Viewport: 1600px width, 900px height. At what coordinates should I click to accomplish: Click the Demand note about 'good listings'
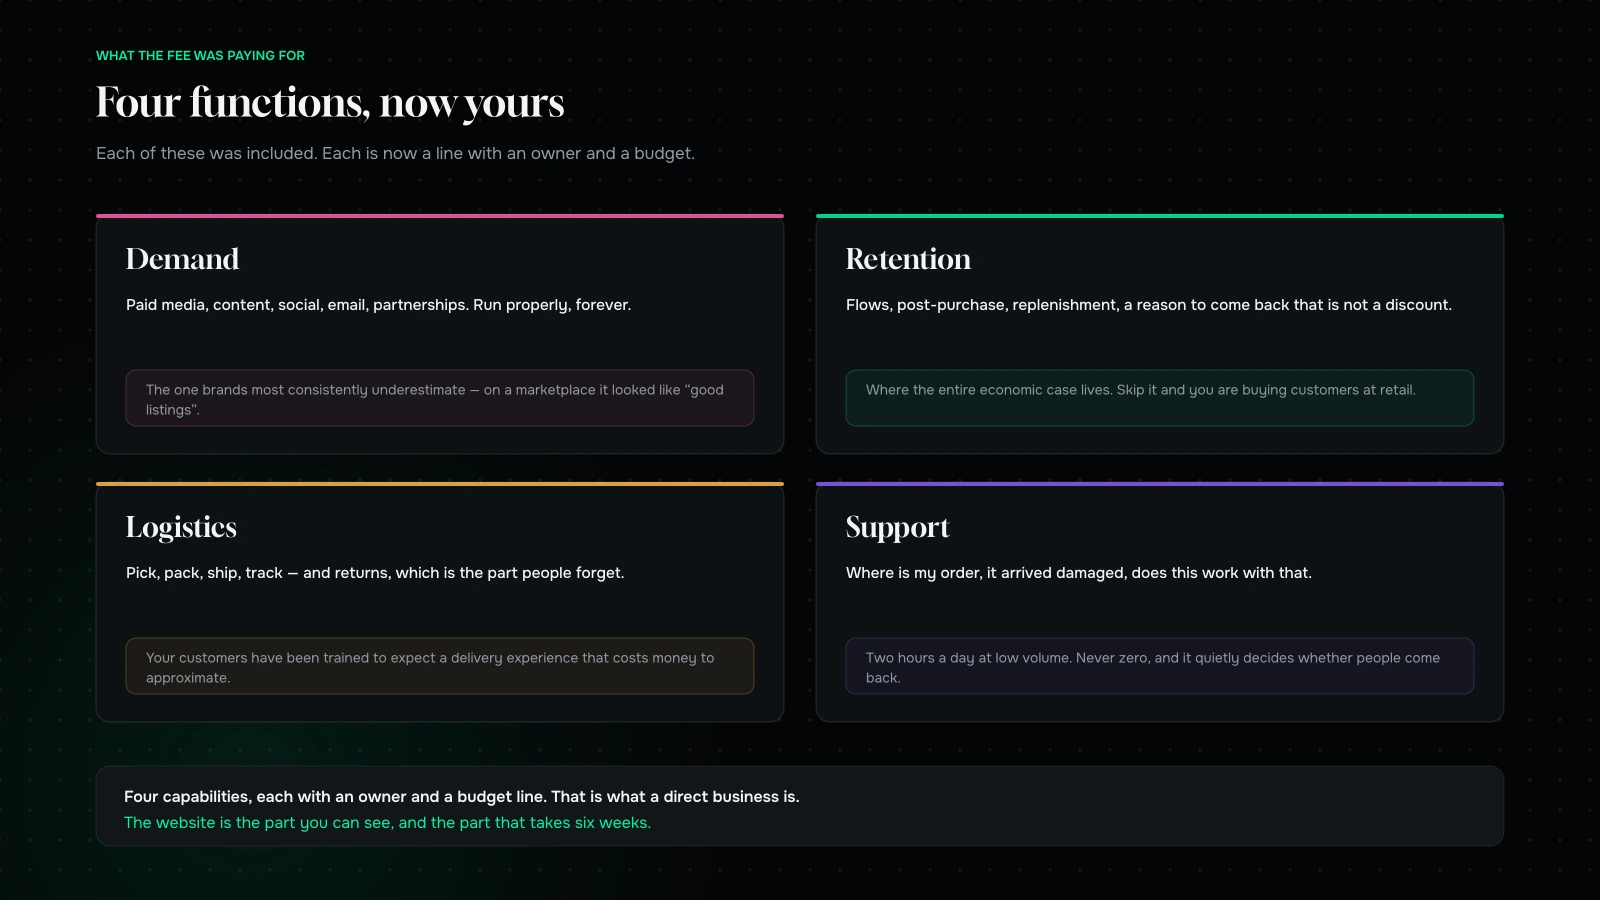(x=440, y=398)
